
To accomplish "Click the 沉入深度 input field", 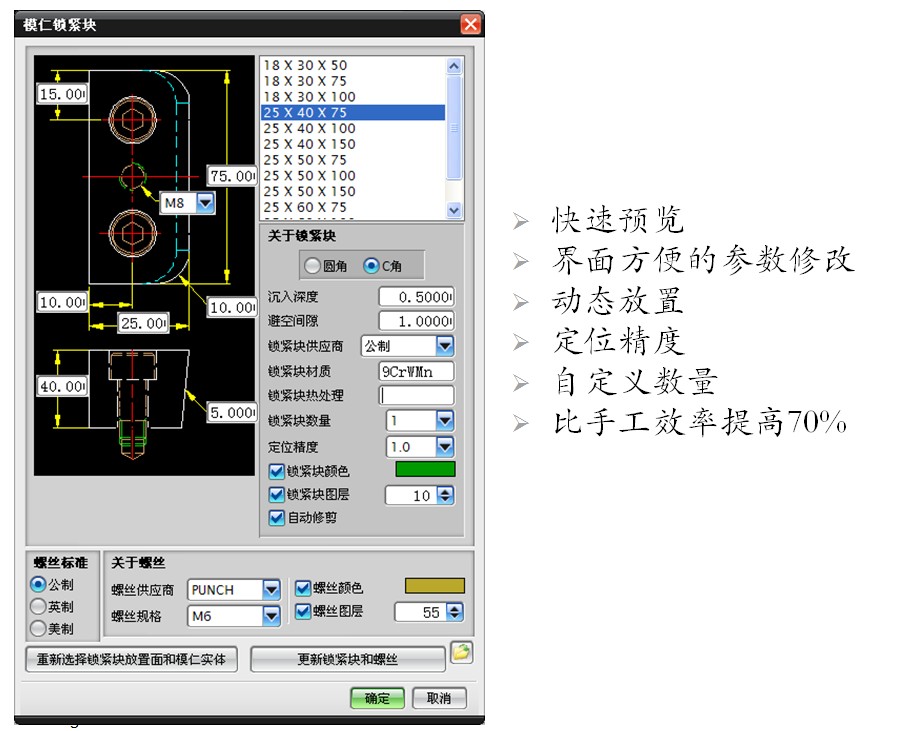I will [x=416, y=297].
